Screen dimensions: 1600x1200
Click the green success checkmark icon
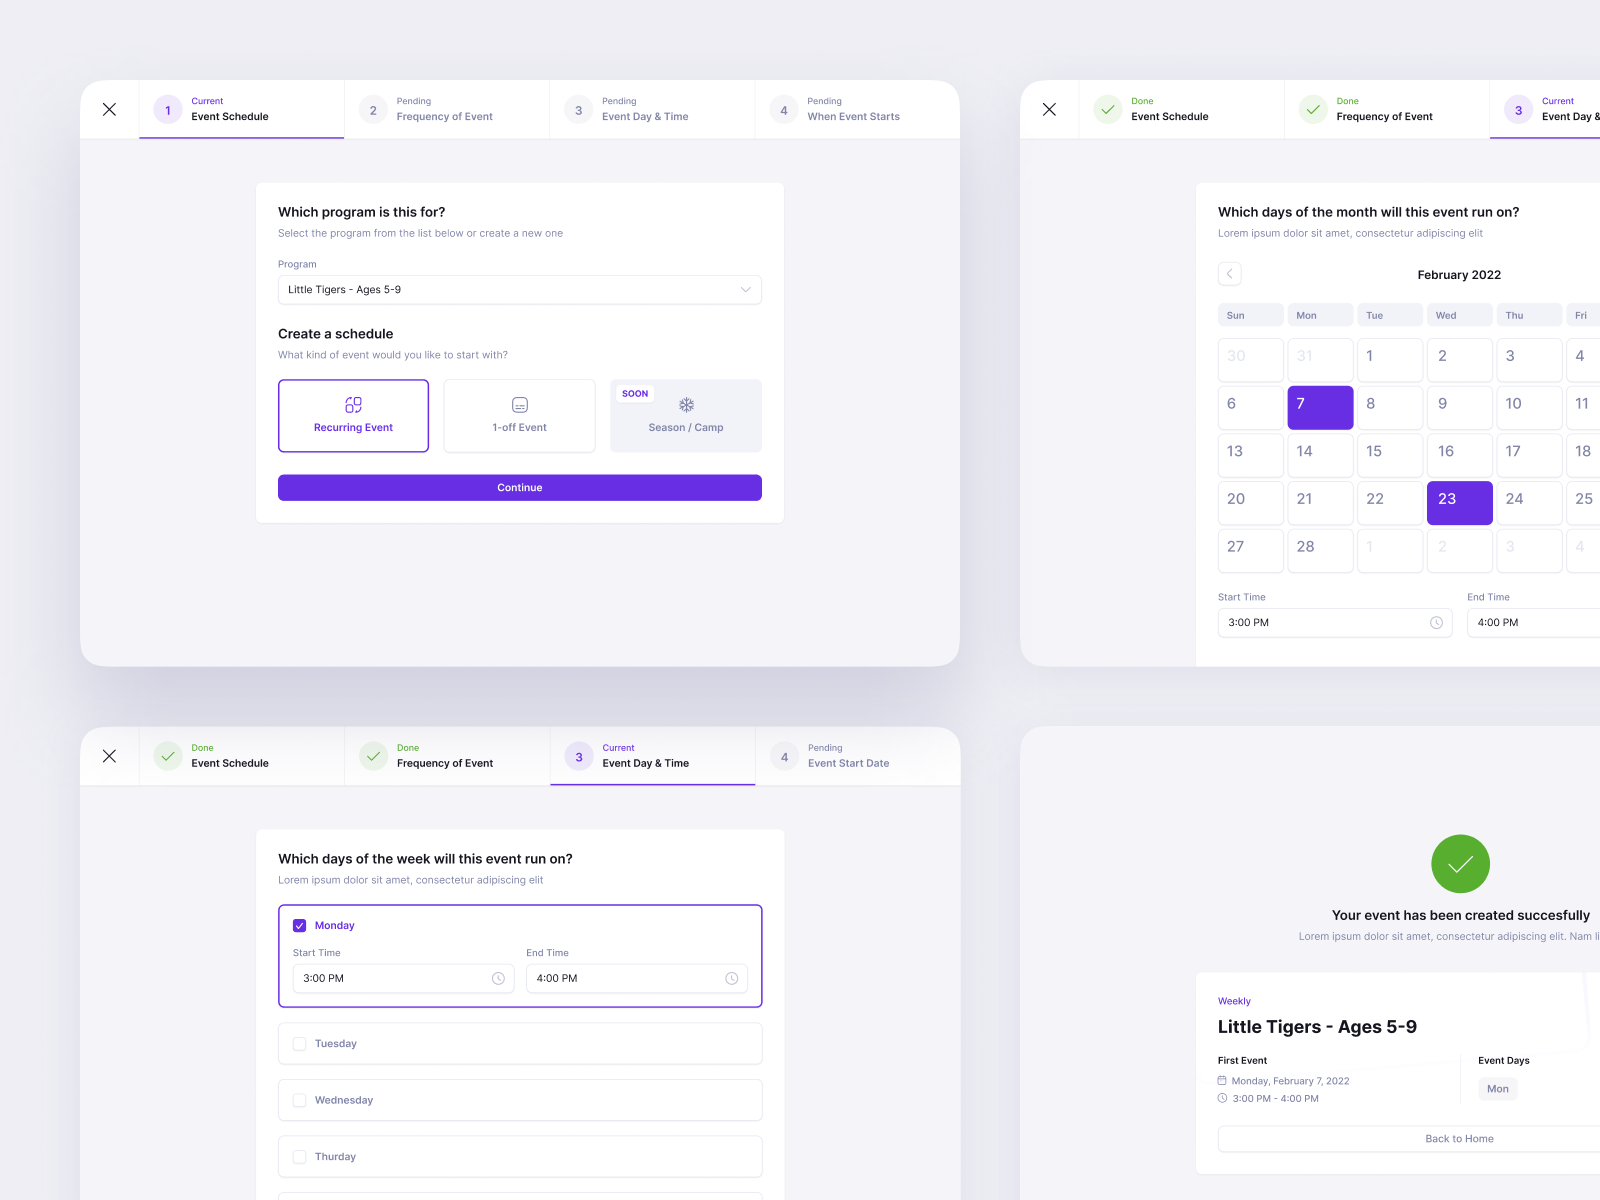click(1460, 863)
